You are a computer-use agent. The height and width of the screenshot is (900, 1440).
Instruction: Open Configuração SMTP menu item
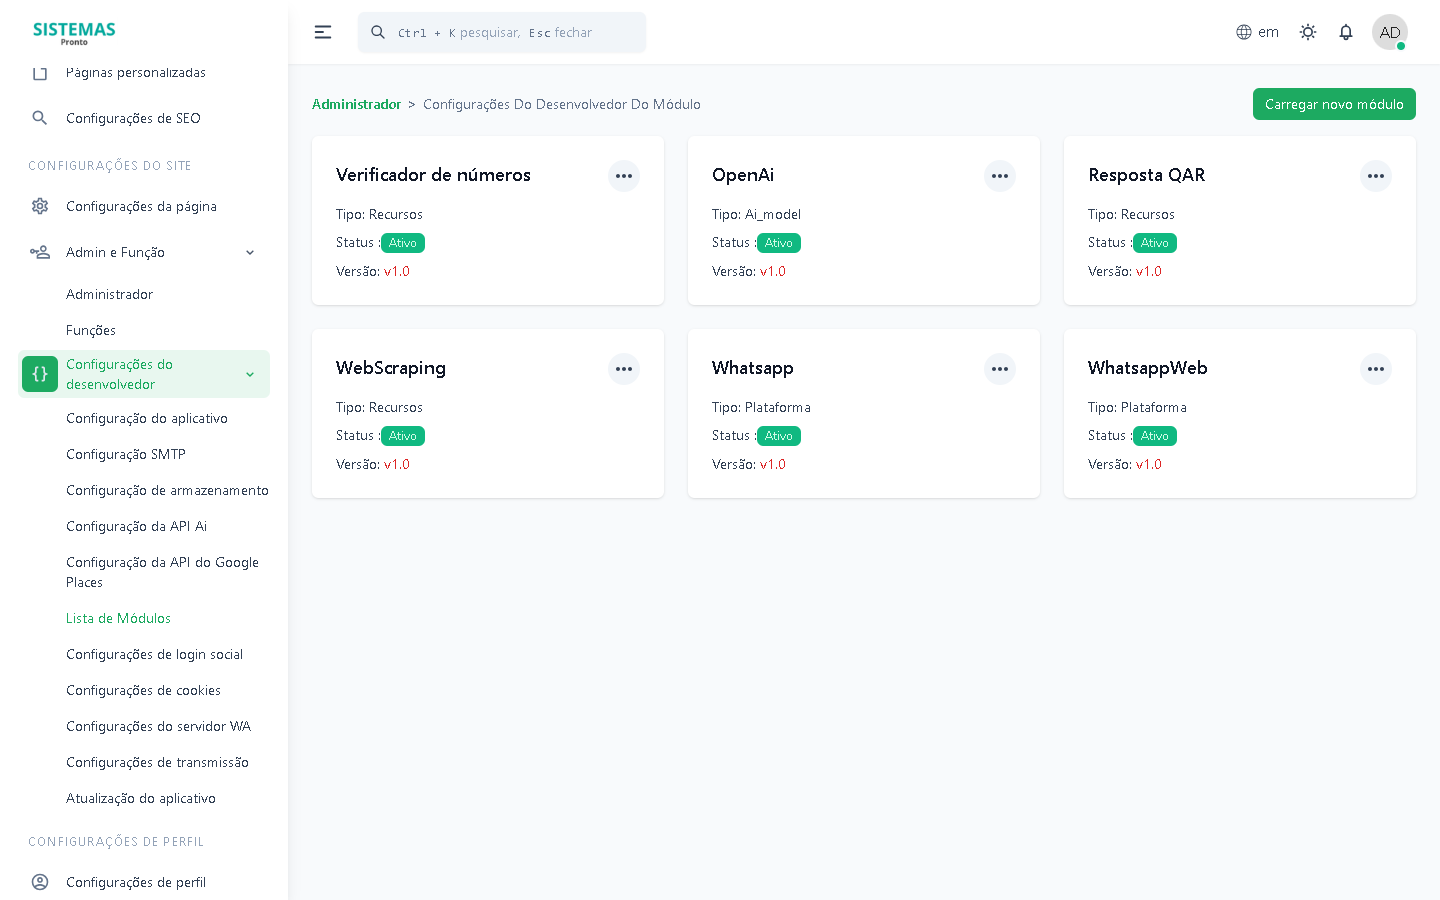point(126,454)
